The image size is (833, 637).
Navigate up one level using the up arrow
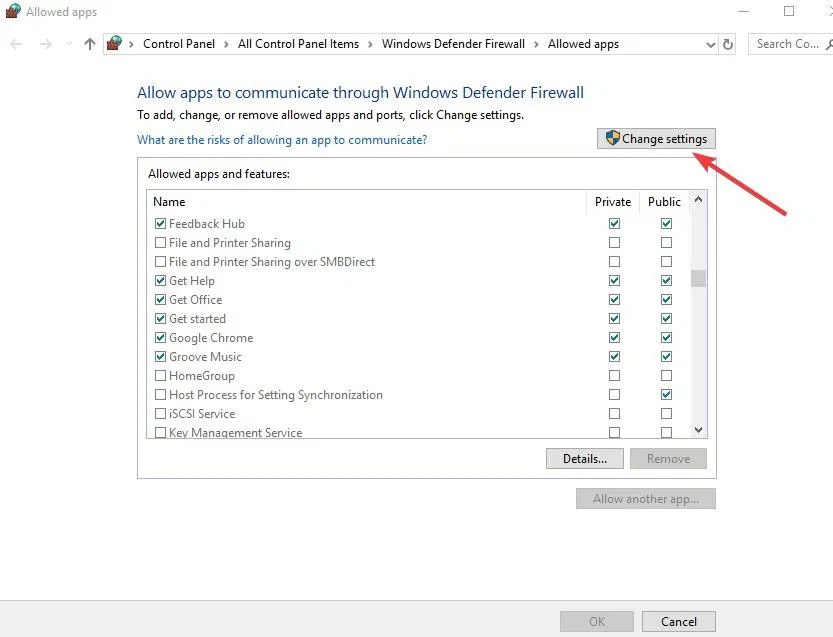pos(88,44)
